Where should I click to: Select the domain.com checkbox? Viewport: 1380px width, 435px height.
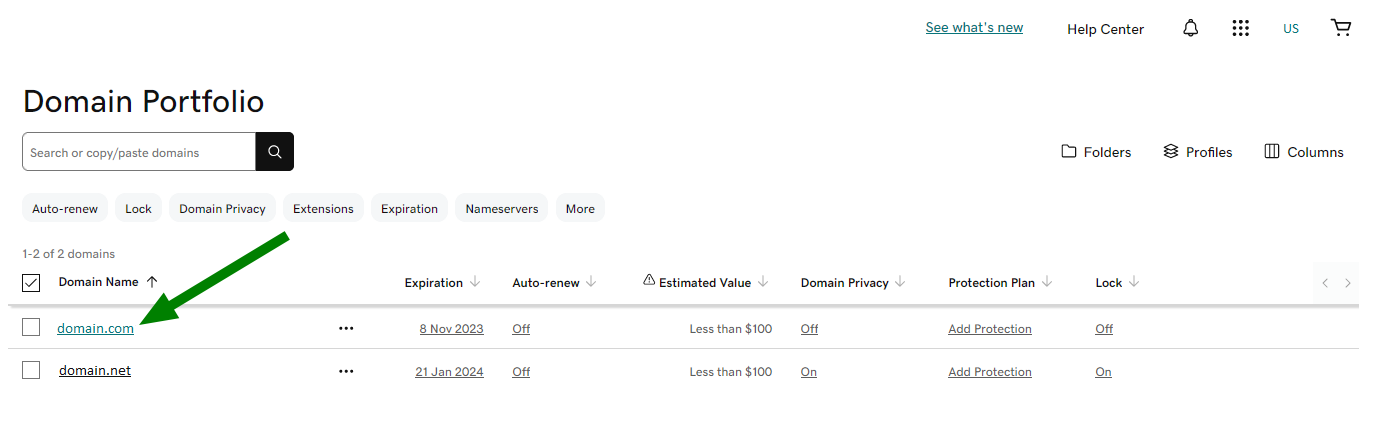31,327
